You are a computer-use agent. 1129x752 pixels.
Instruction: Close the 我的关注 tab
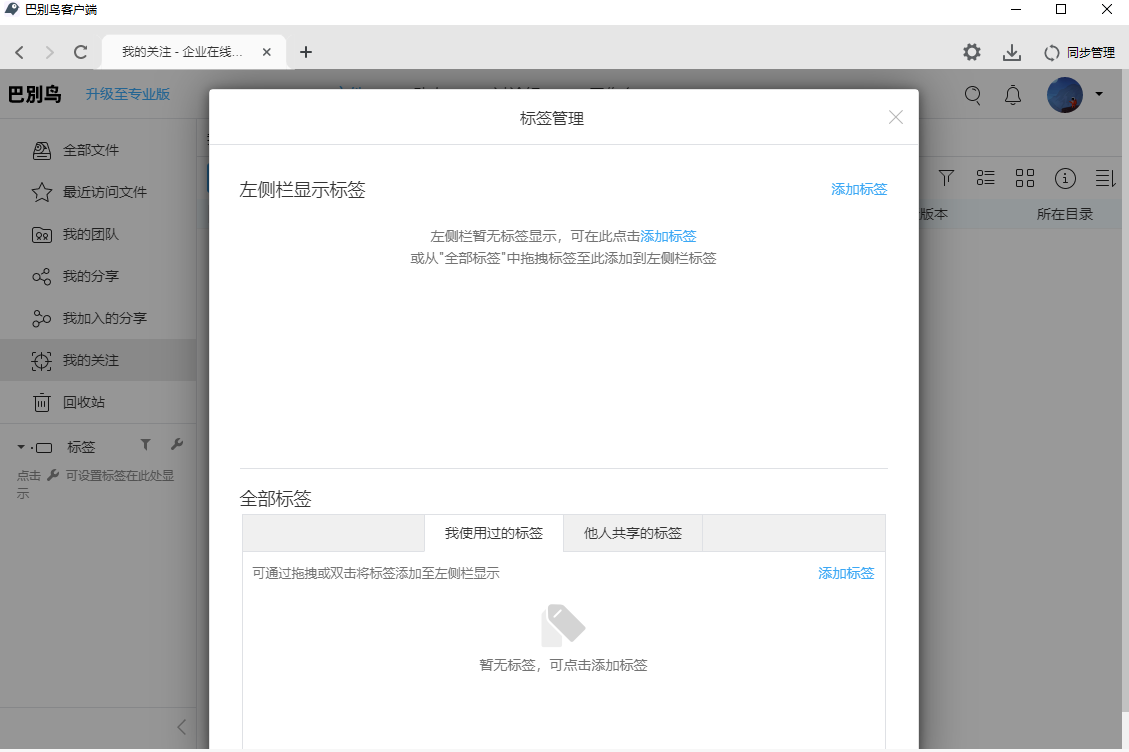click(266, 52)
